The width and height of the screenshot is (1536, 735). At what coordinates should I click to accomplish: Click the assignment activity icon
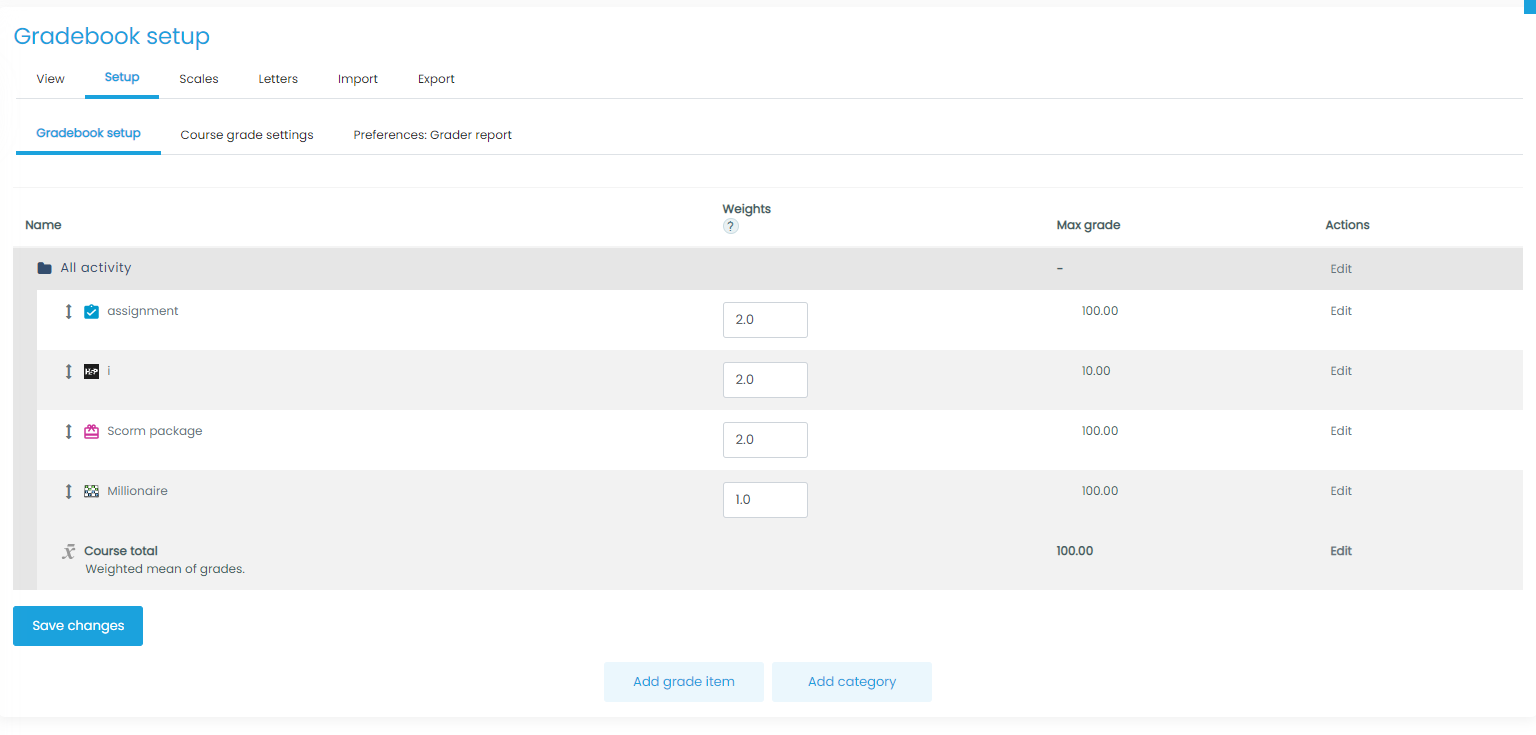(92, 312)
